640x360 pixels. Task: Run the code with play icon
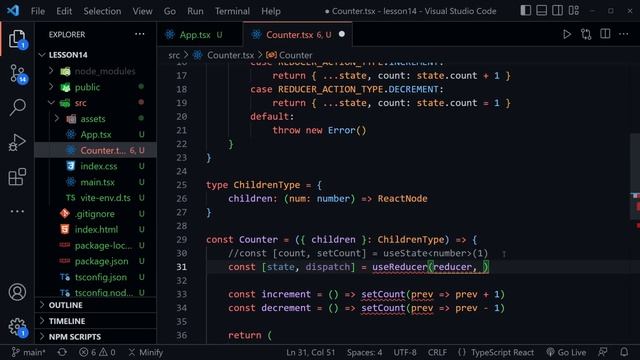(x=567, y=34)
